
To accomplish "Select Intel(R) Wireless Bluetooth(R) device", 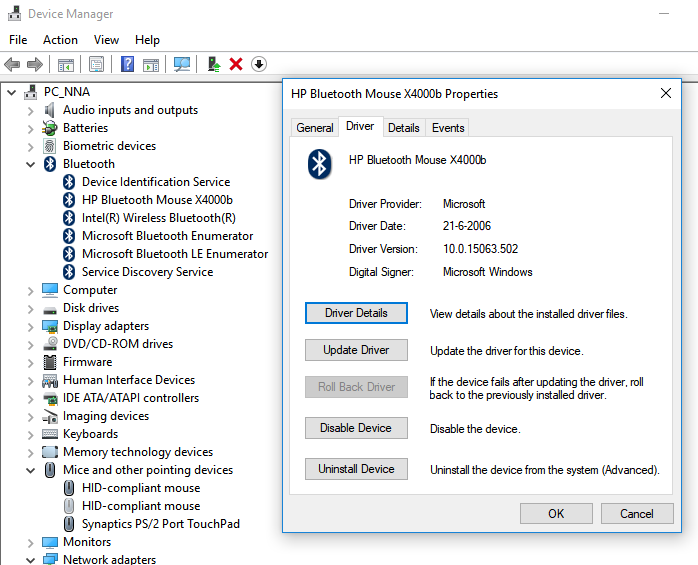I will 158,218.
